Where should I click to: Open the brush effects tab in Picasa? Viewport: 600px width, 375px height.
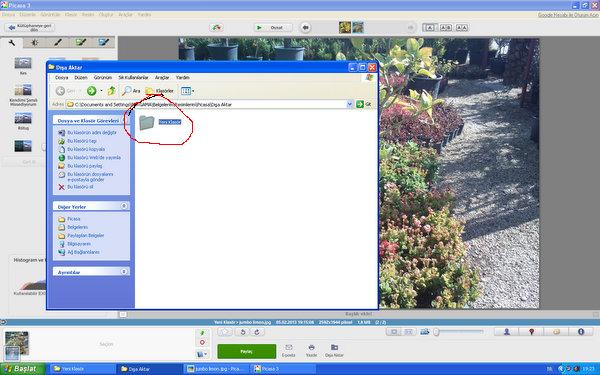(57, 42)
